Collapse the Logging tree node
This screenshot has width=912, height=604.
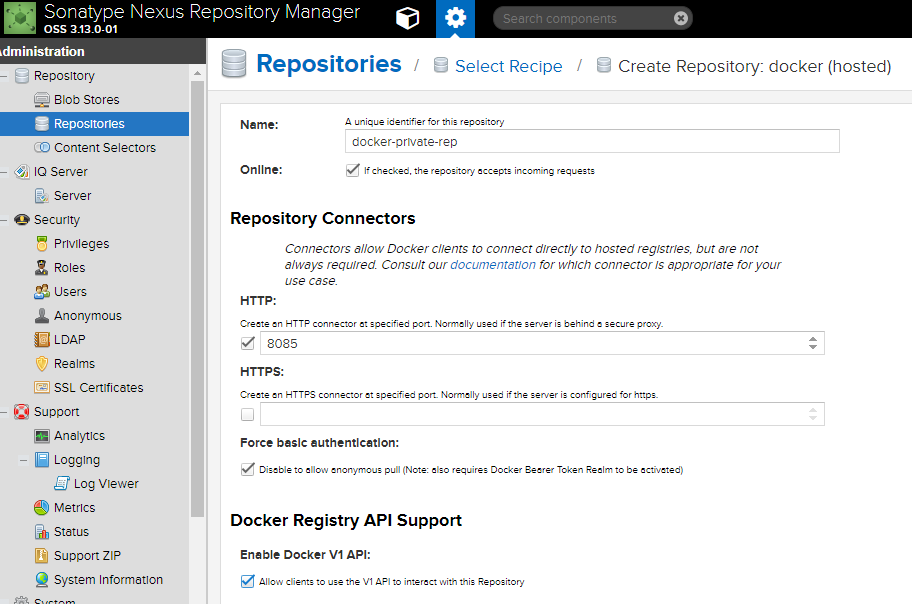[x=23, y=460]
